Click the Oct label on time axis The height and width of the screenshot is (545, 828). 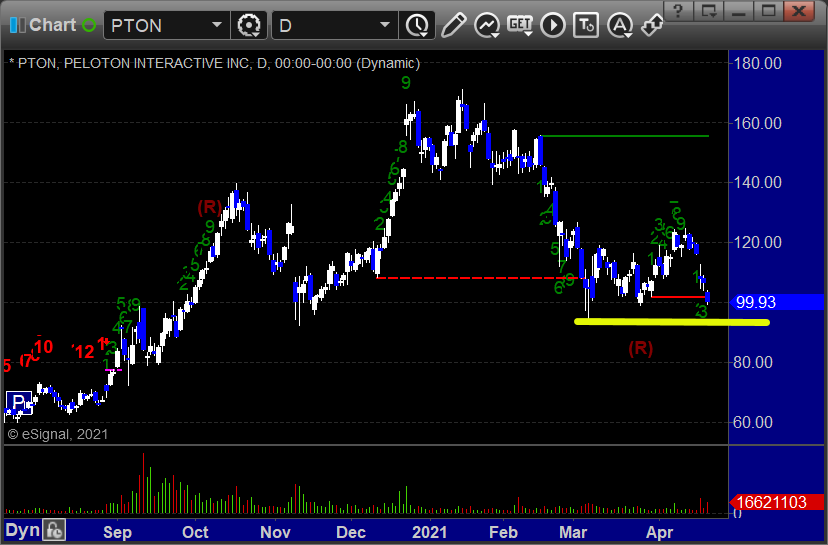(195, 532)
